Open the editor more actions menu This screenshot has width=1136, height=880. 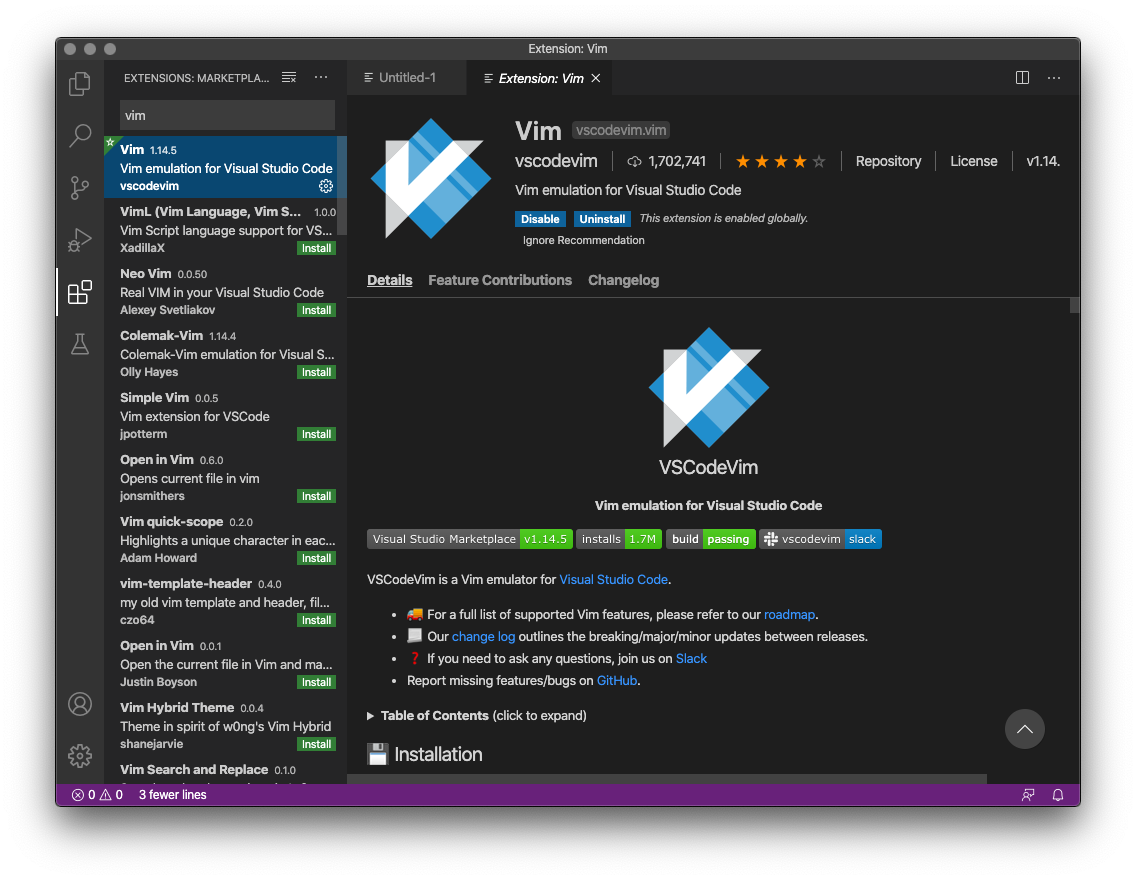coord(1054,77)
